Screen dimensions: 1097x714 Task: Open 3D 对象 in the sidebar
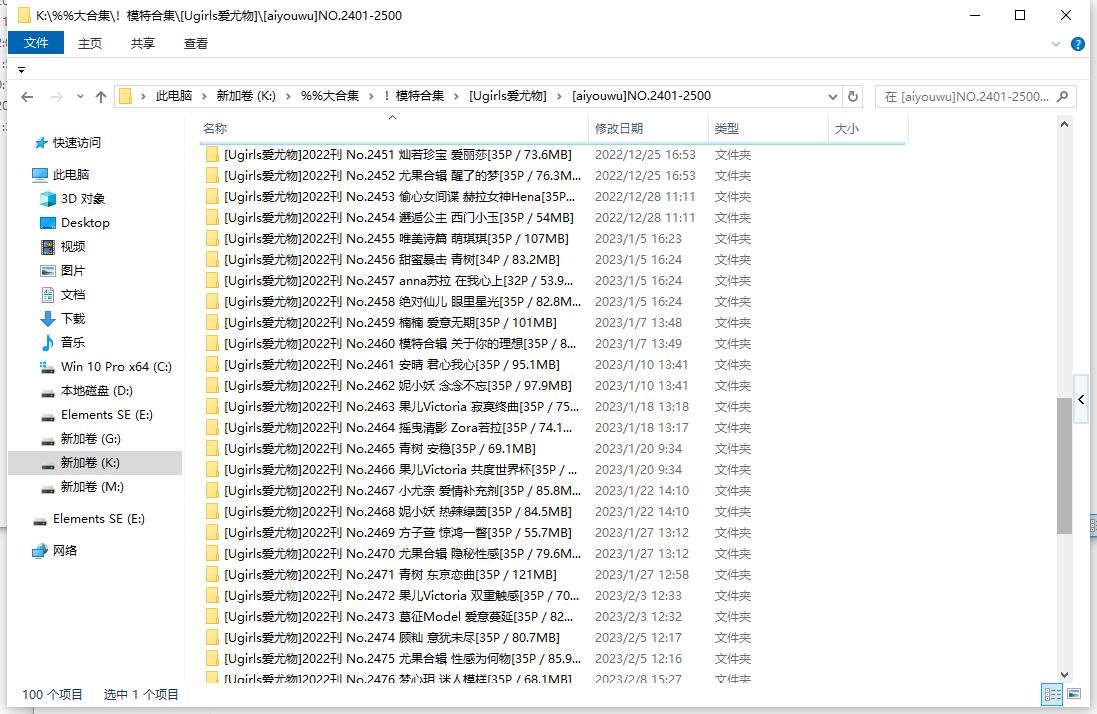(83, 199)
